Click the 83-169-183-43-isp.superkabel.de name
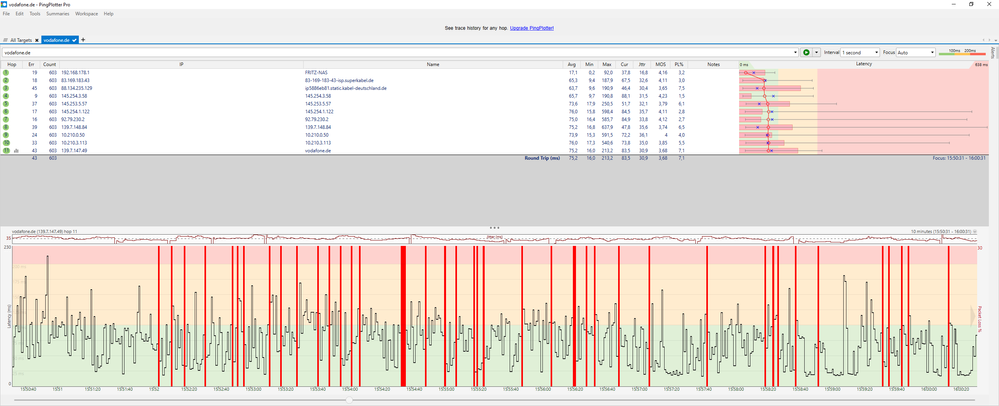Viewport: 999px width, 406px height. click(x=339, y=81)
